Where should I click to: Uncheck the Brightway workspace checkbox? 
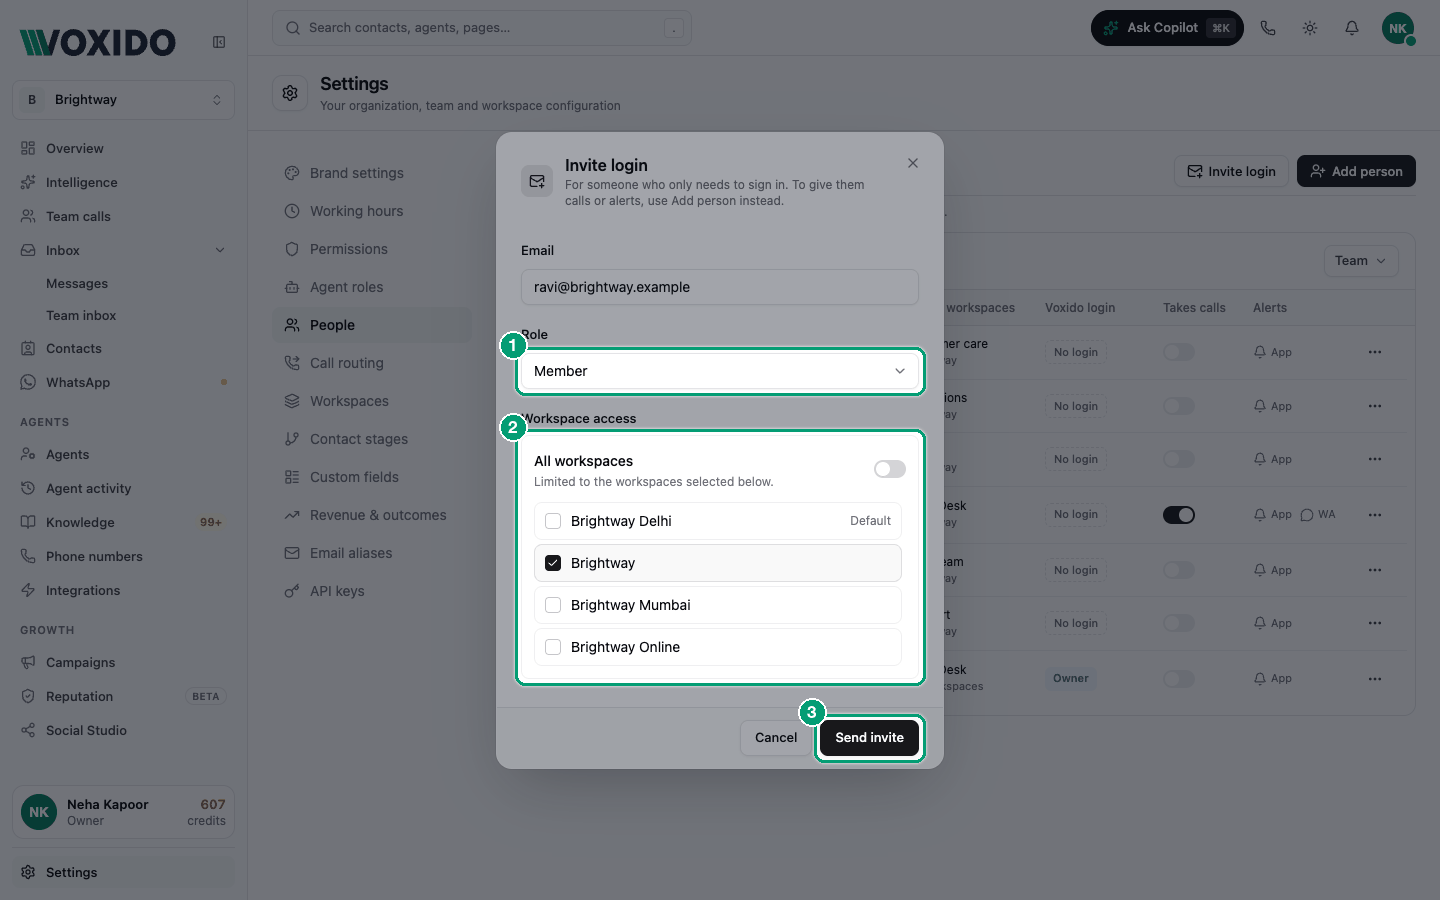click(553, 563)
